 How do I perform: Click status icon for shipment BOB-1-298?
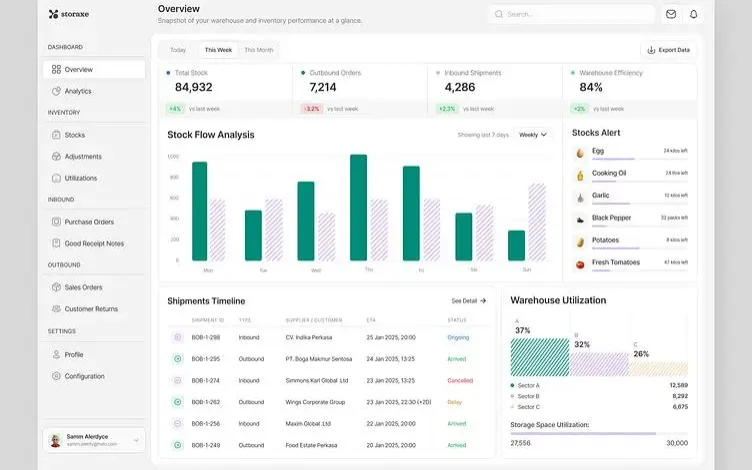click(x=177, y=337)
